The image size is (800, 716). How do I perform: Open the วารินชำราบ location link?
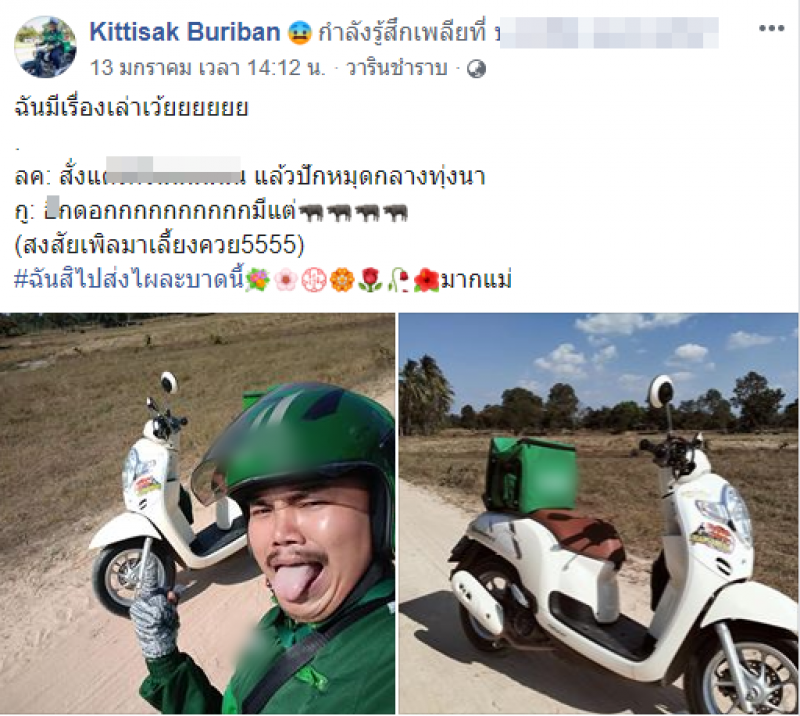(x=396, y=68)
